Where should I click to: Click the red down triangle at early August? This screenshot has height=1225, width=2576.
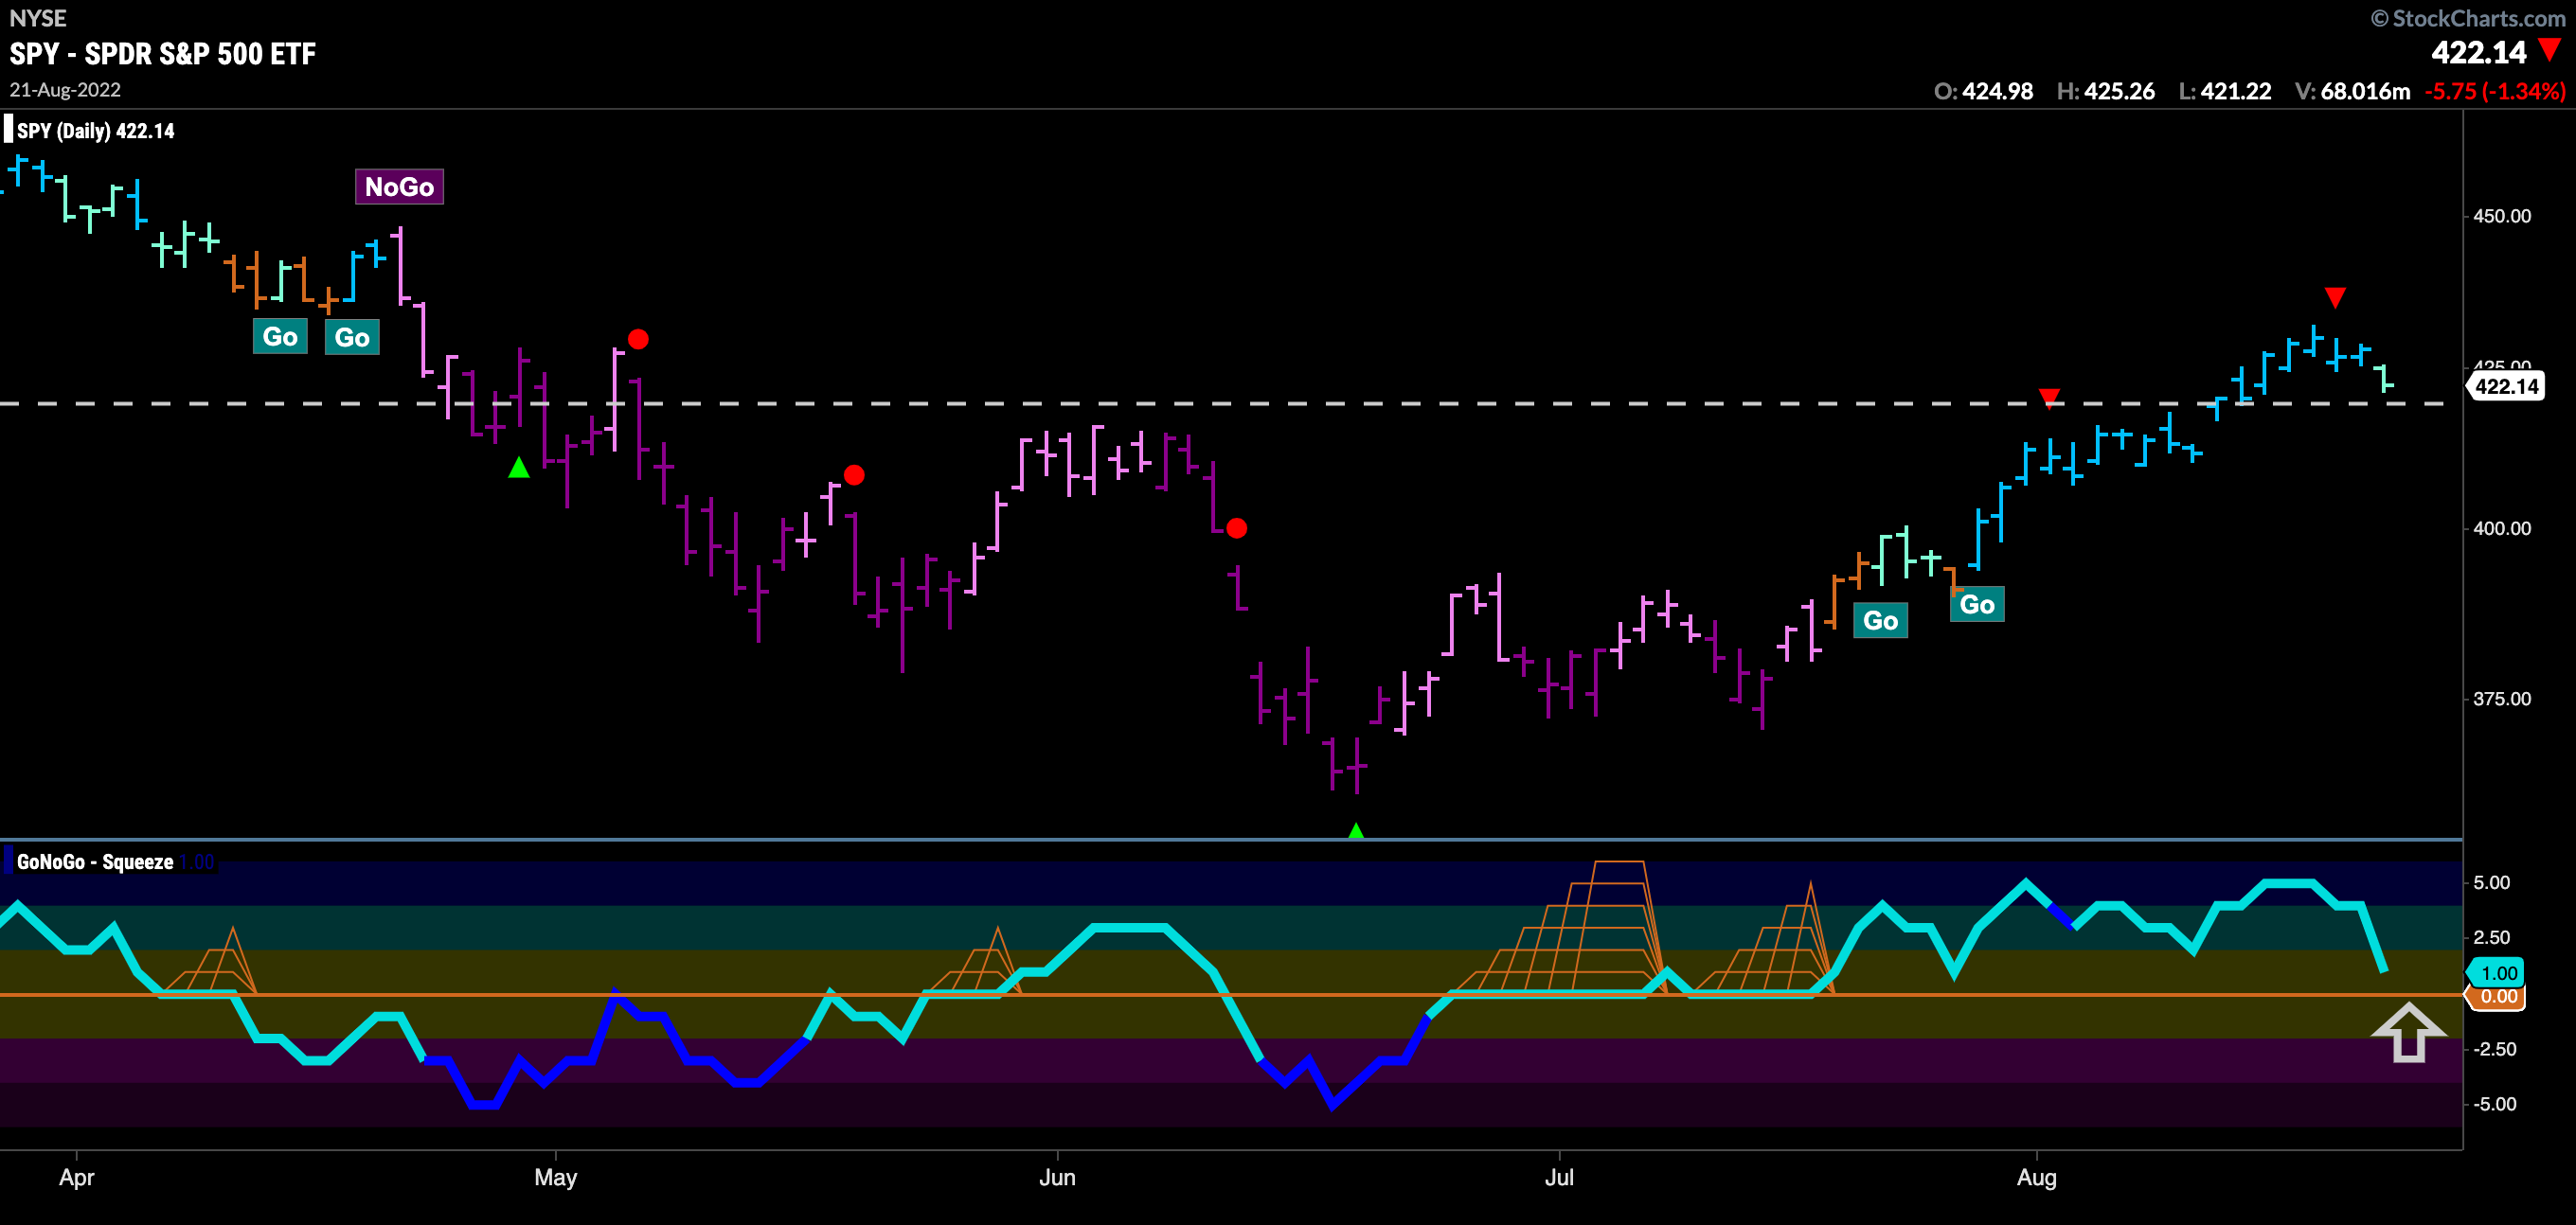point(2049,398)
